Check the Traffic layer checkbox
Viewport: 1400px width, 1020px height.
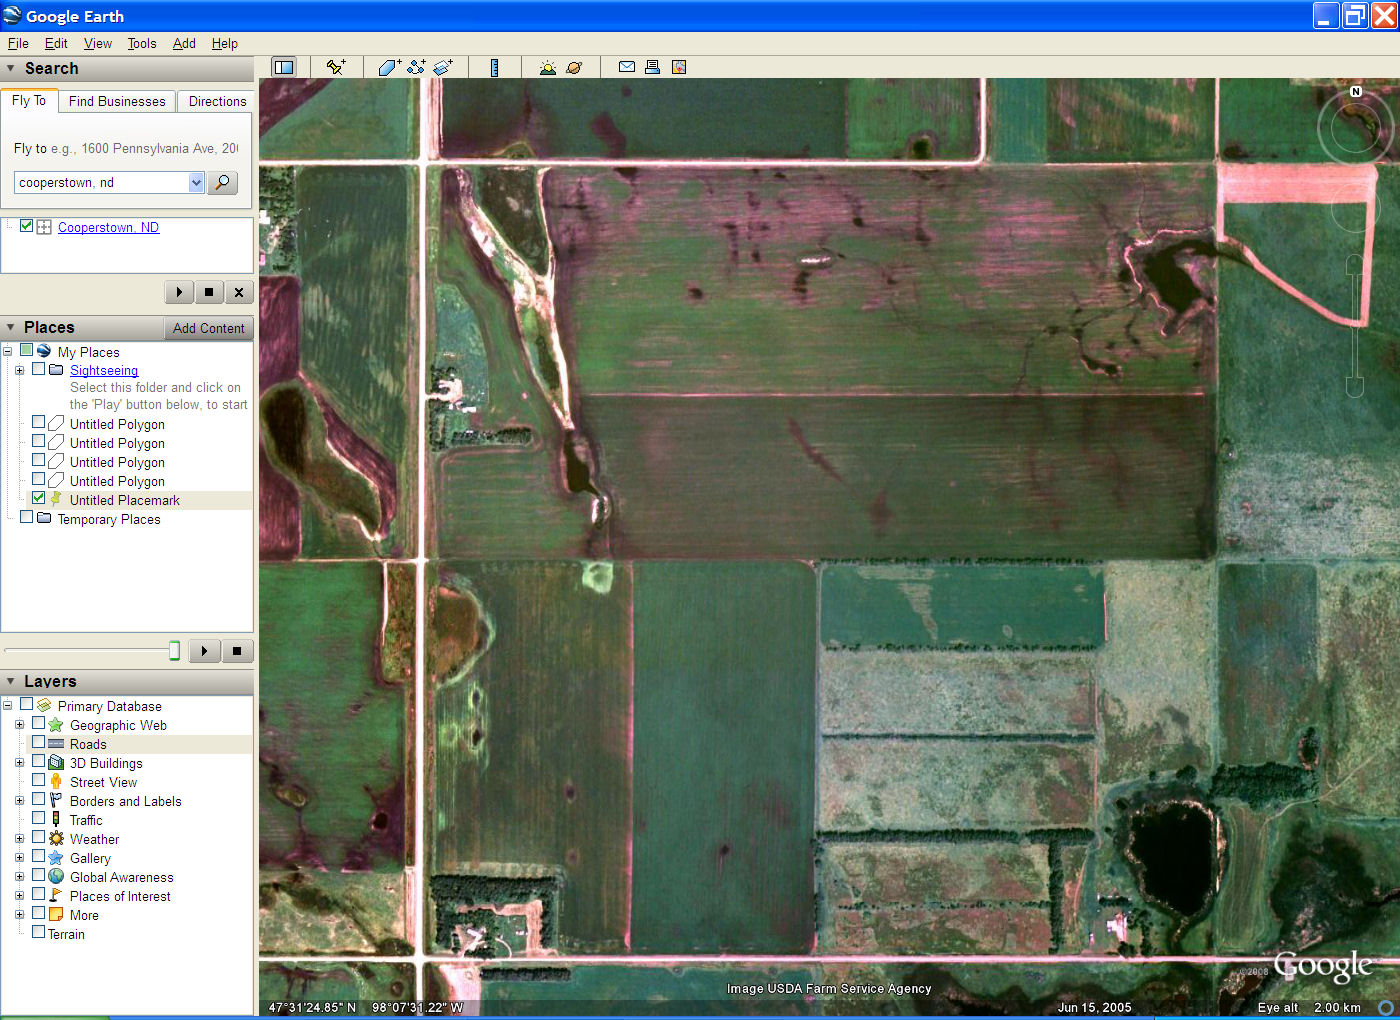pyautogui.click(x=38, y=818)
